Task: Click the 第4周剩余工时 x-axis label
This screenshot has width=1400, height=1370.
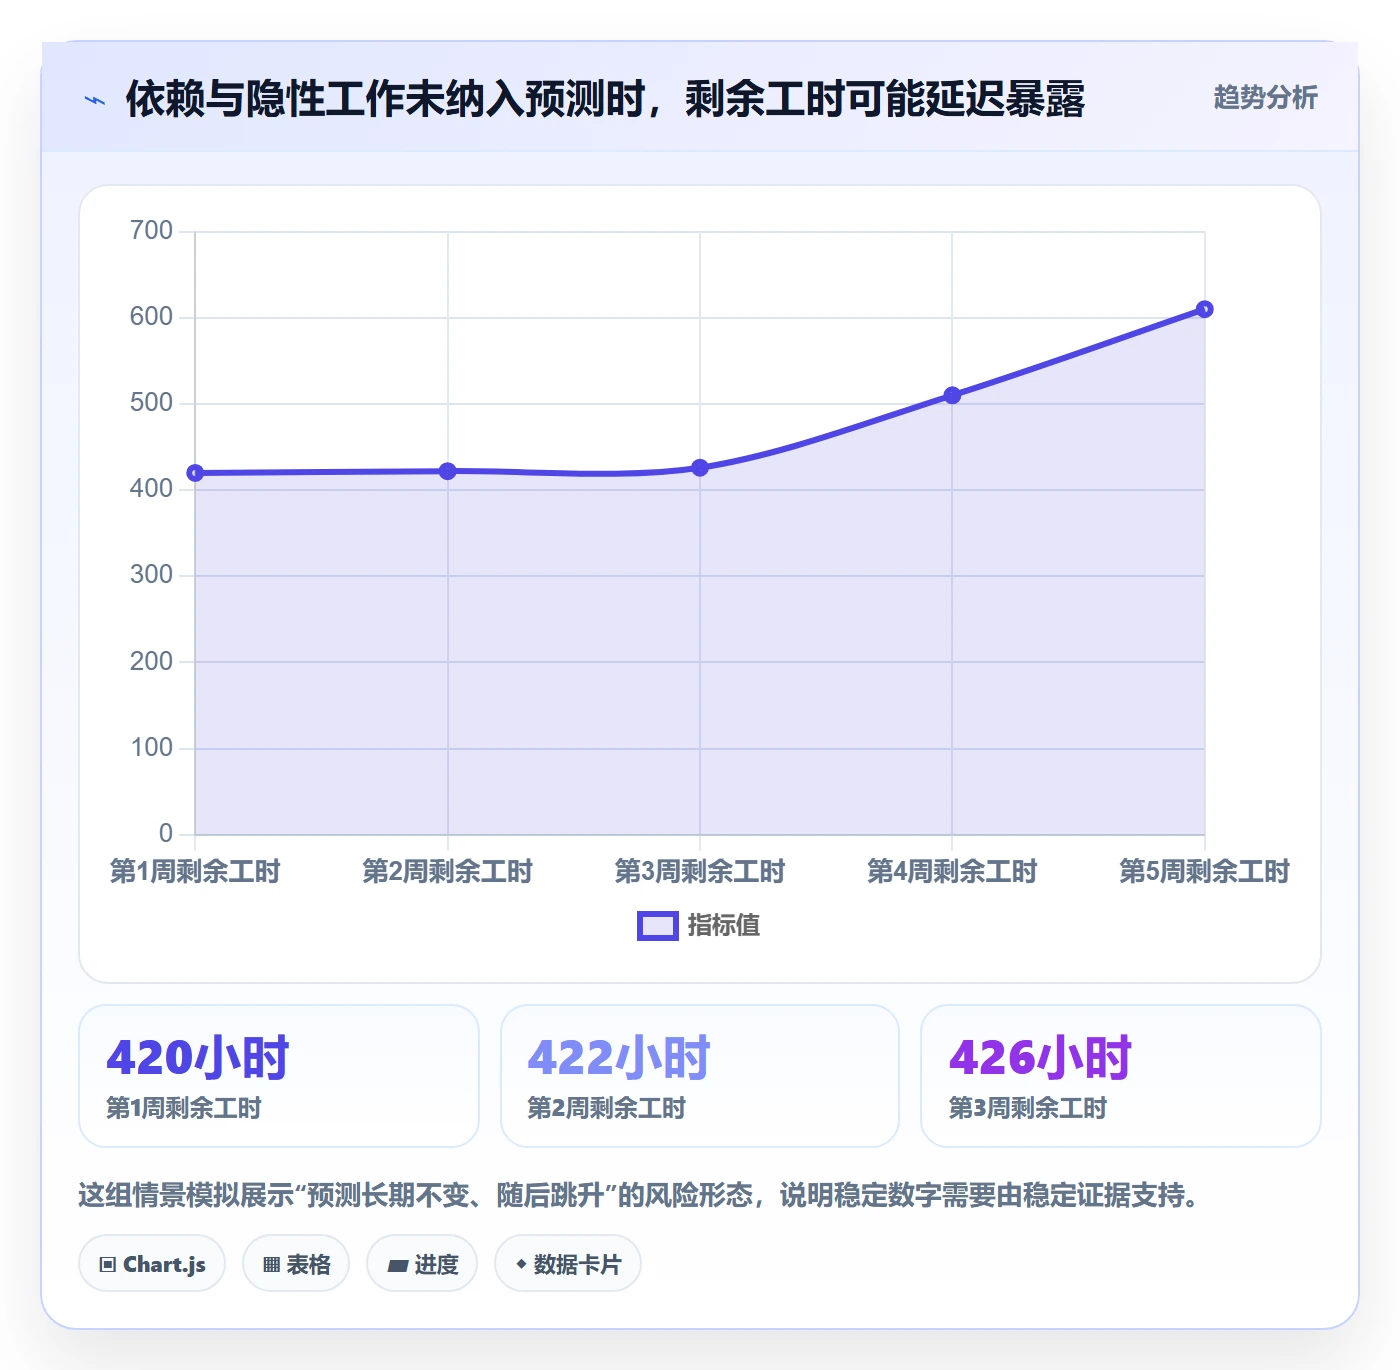Action: click(x=952, y=871)
